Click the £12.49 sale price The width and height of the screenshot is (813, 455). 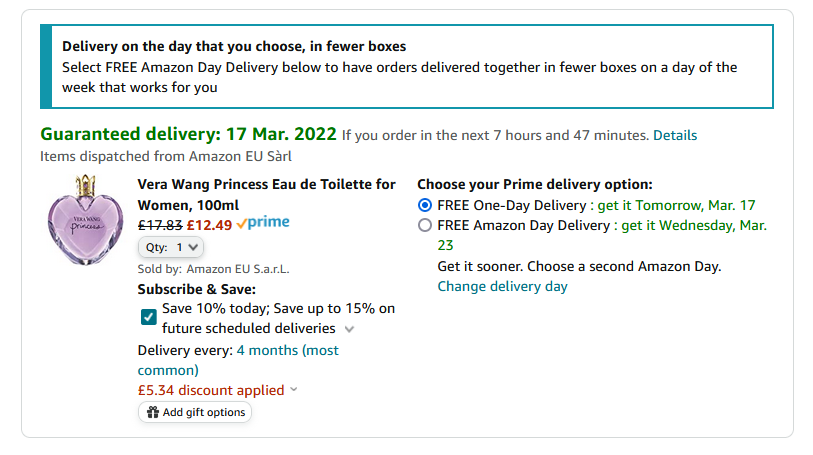point(209,225)
